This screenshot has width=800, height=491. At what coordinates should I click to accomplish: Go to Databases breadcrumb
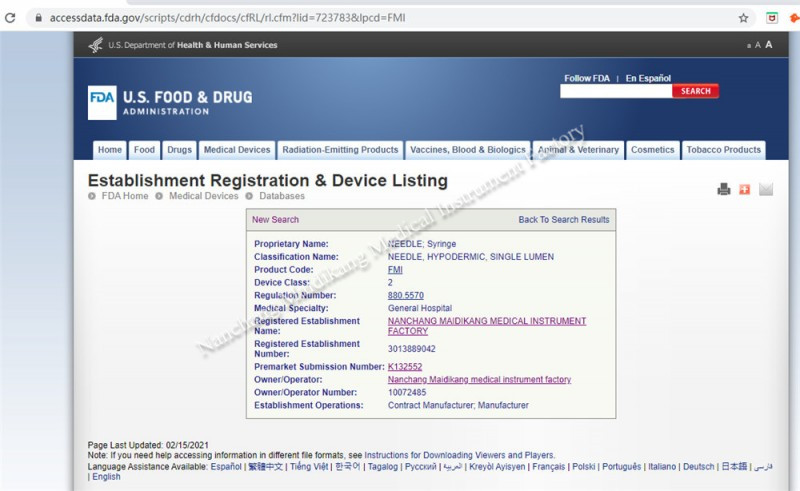click(282, 196)
